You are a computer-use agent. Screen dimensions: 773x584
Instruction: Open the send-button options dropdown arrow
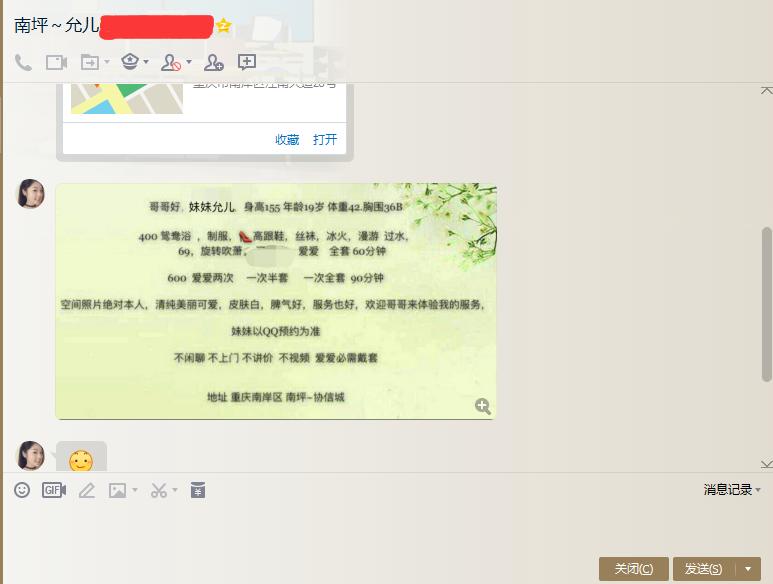(x=748, y=569)
